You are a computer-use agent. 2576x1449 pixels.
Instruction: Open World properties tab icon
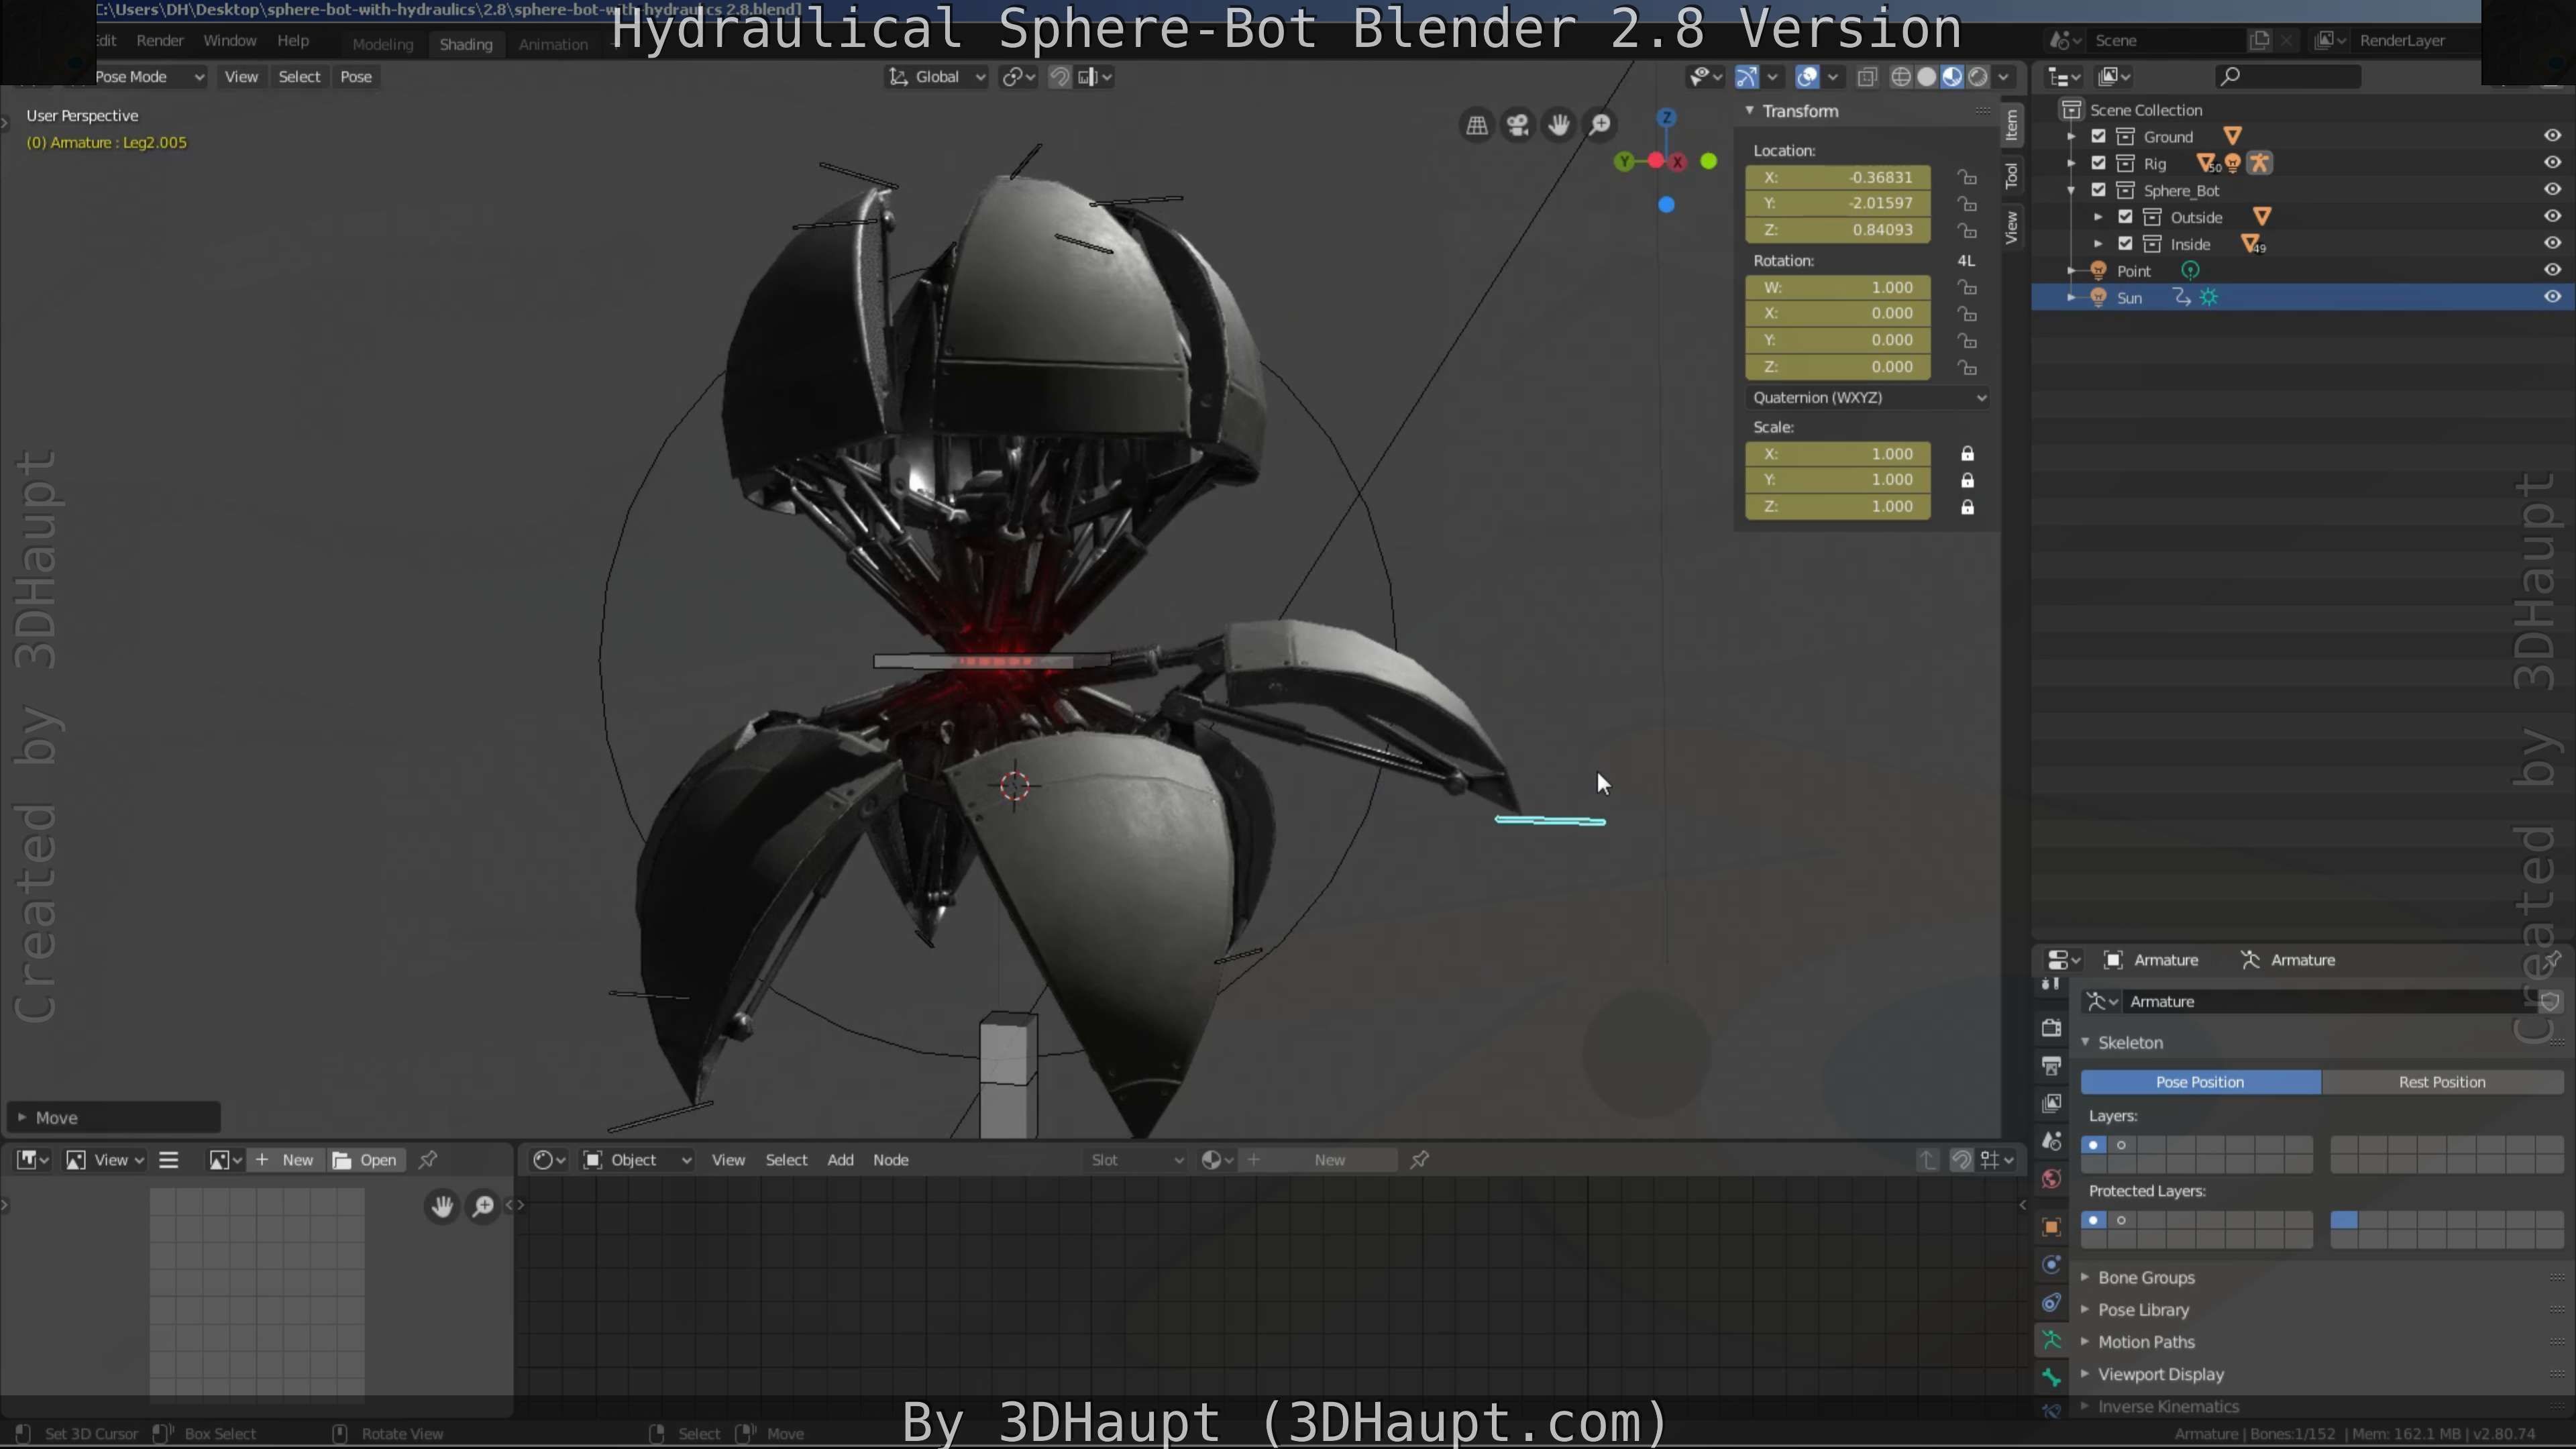tap(2051, 1179)
